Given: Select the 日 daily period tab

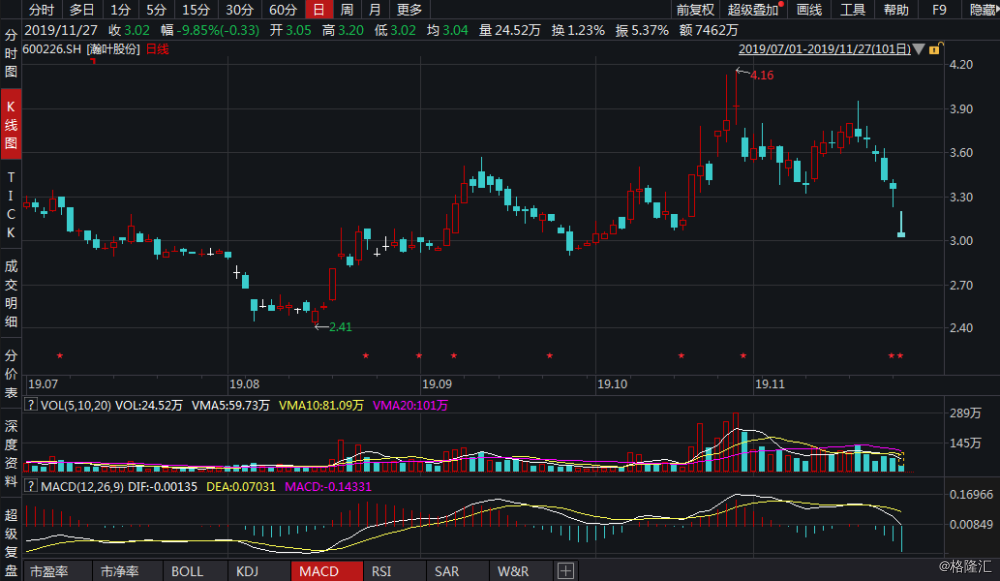Looking at the screenshot, I should coord(318,10).
